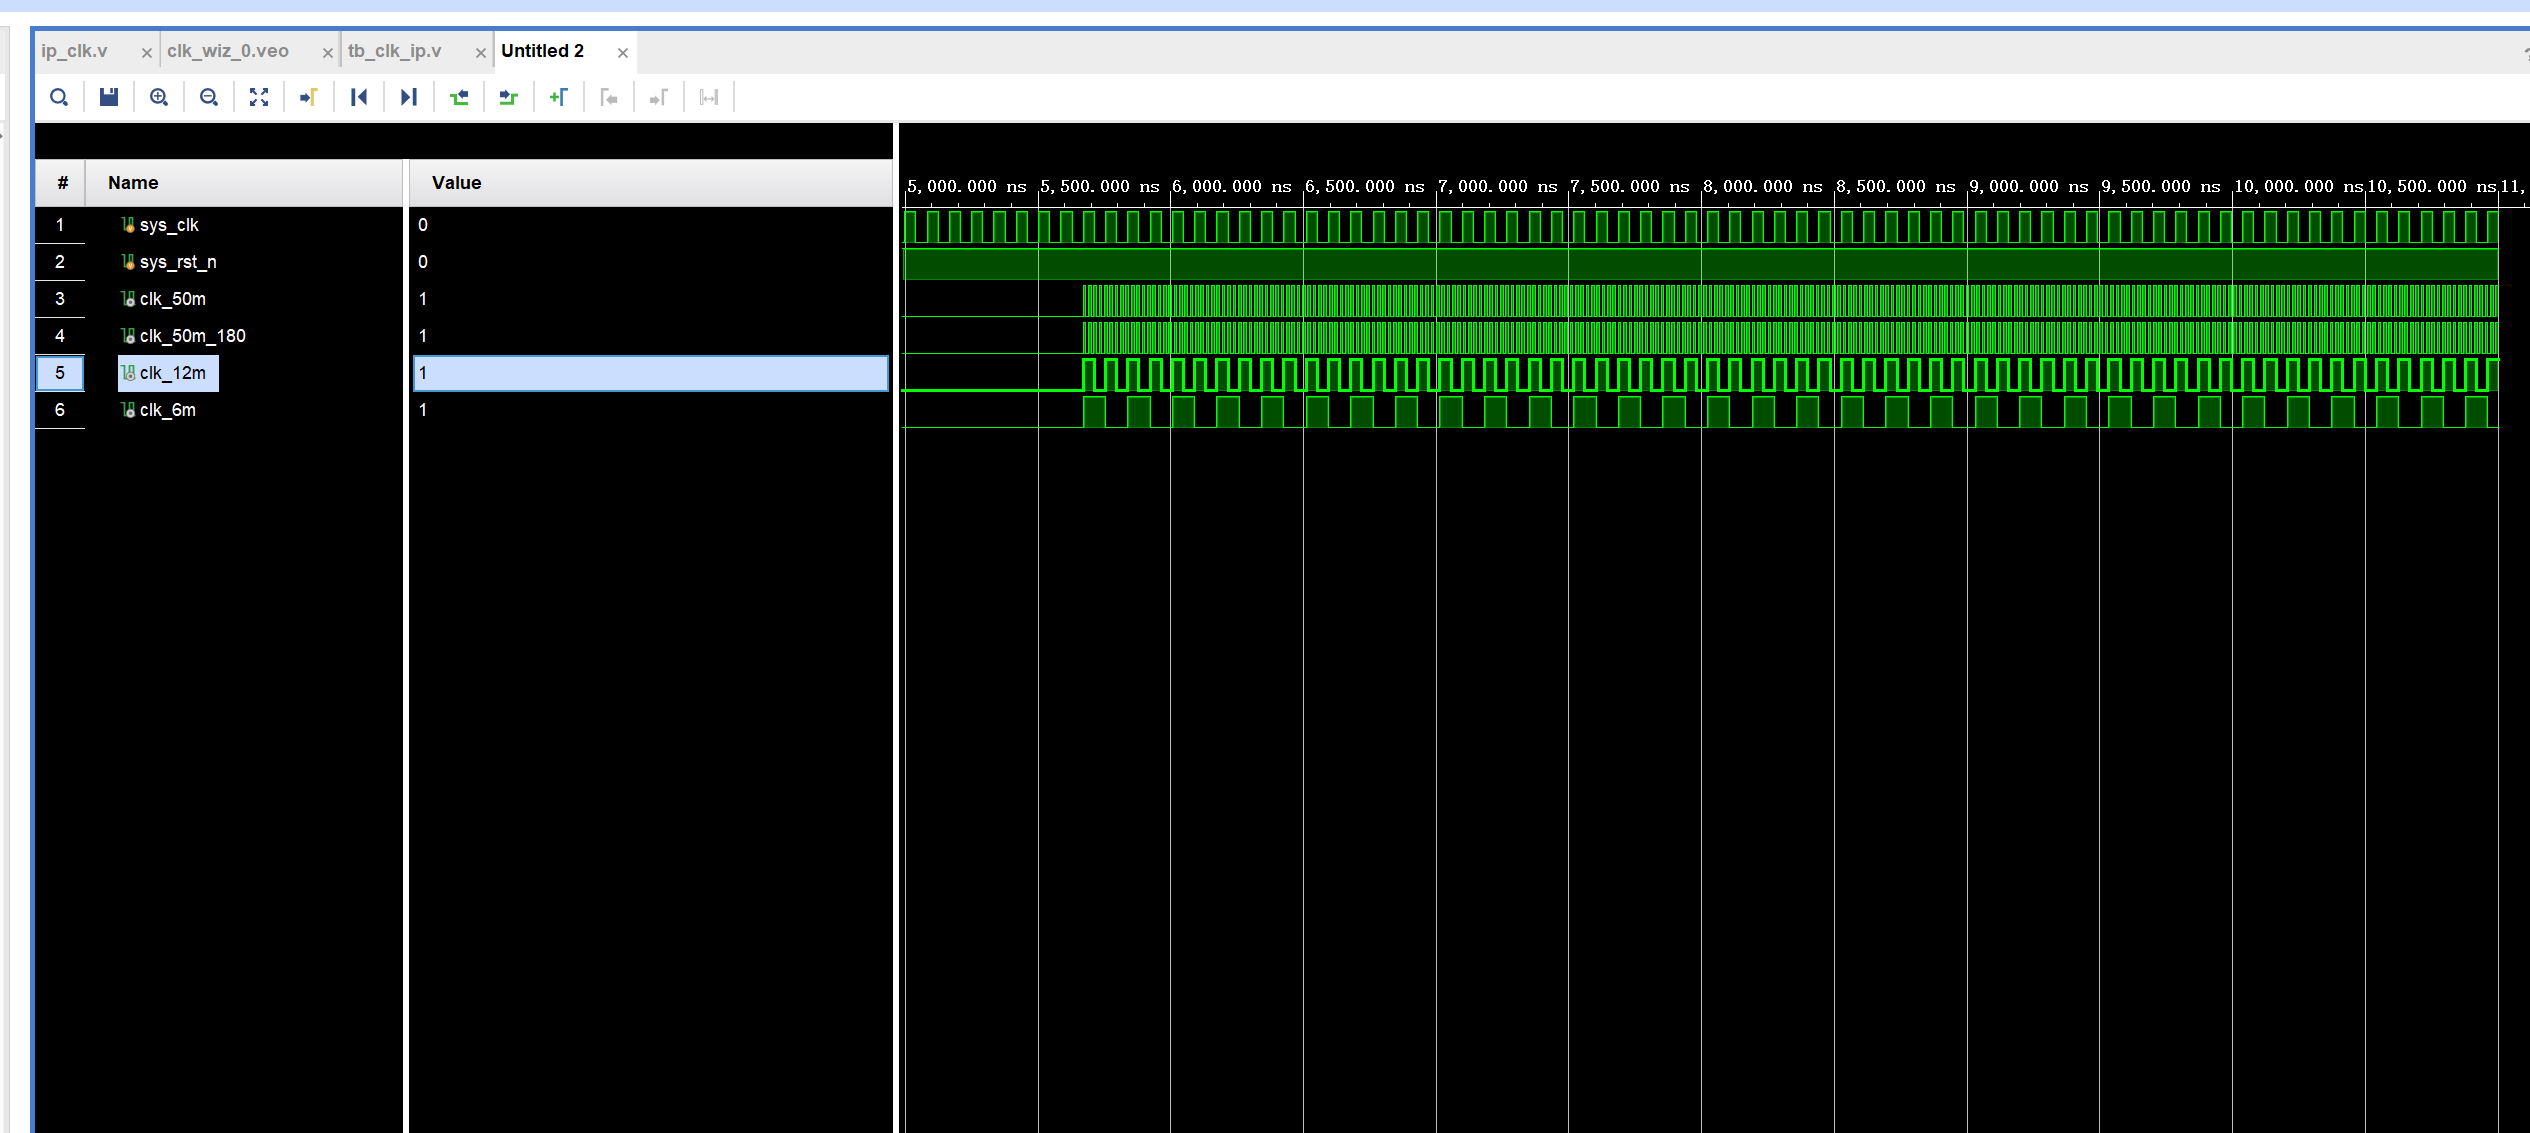Save the waveform configuration
The height and width of the screenshot is (1133, 2530).
point(109,97)
